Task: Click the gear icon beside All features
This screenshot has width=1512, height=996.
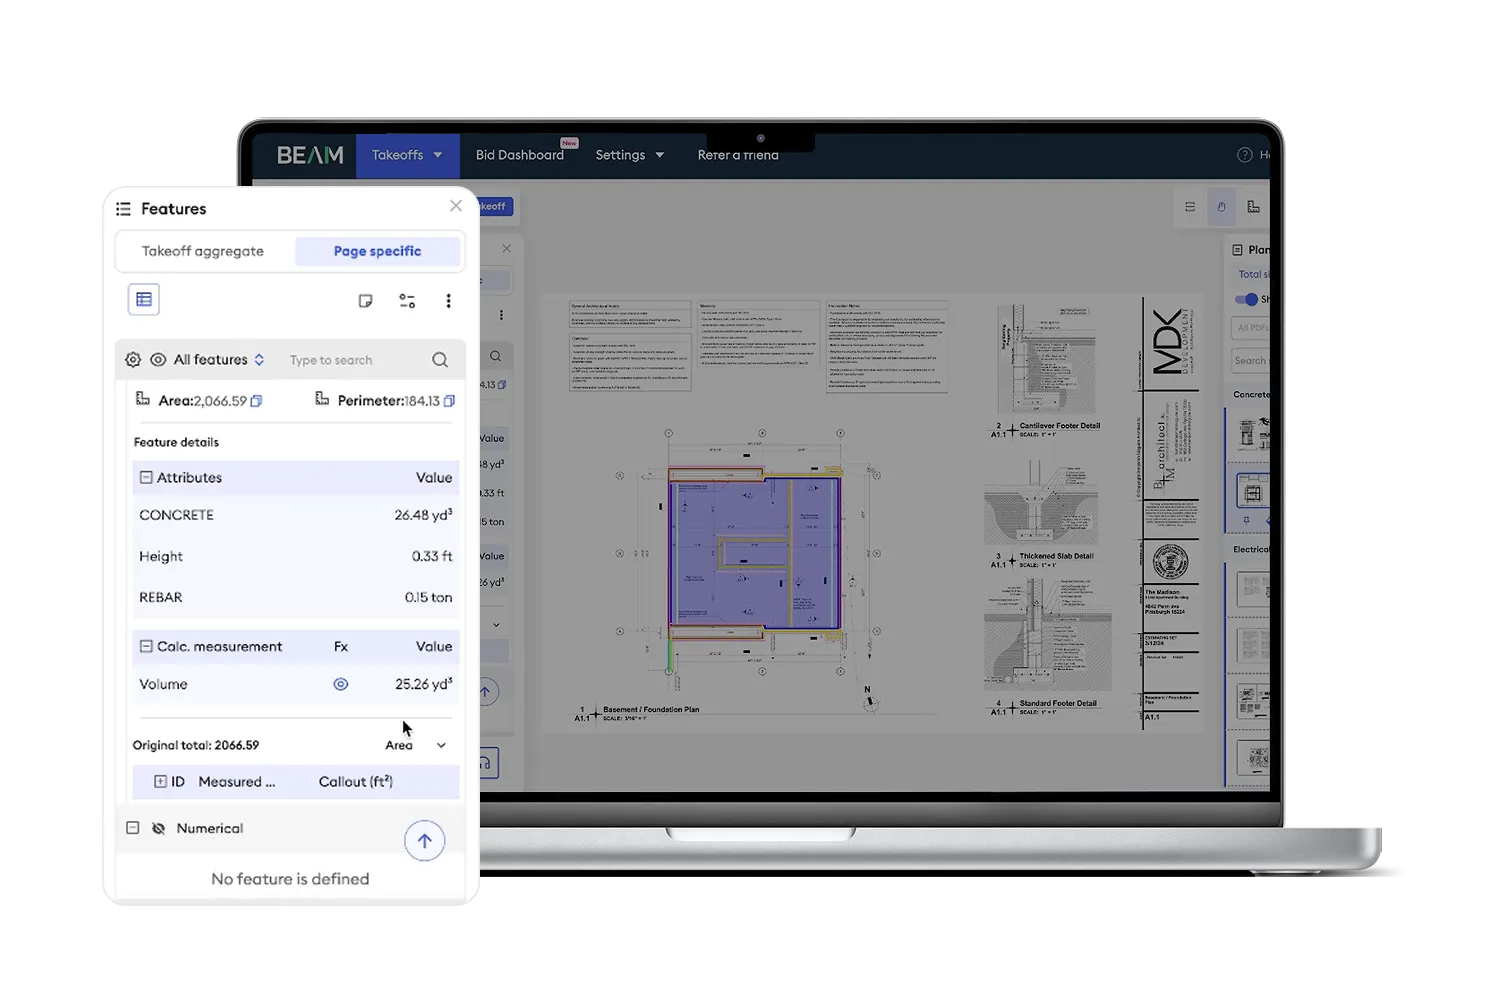Action: click(133, 359)
